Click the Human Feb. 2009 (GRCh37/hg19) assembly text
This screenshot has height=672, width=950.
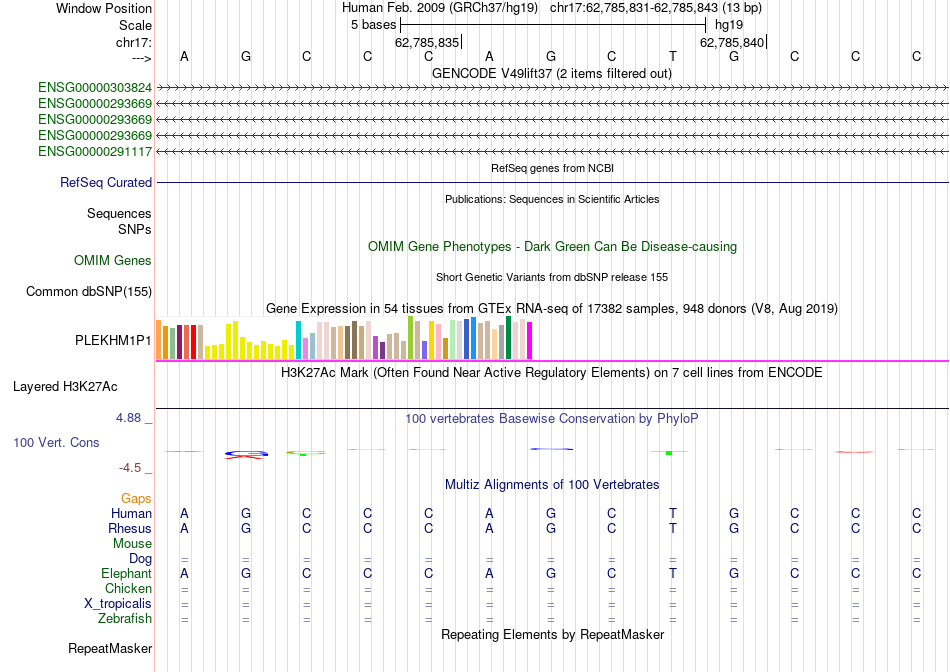point(440,8)
